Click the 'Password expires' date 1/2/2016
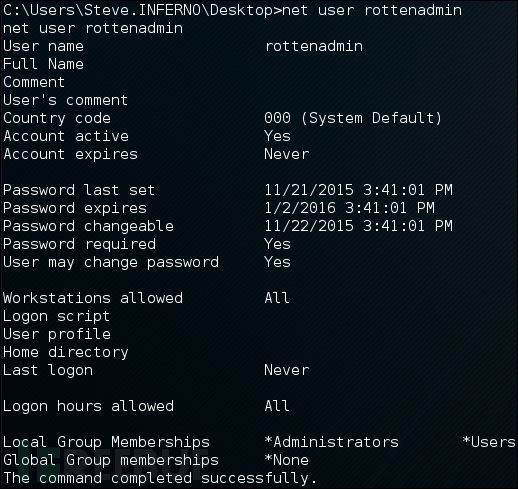The width and height of the screenshot is (518, 489). pyautogui.click(x=350, y=208)
